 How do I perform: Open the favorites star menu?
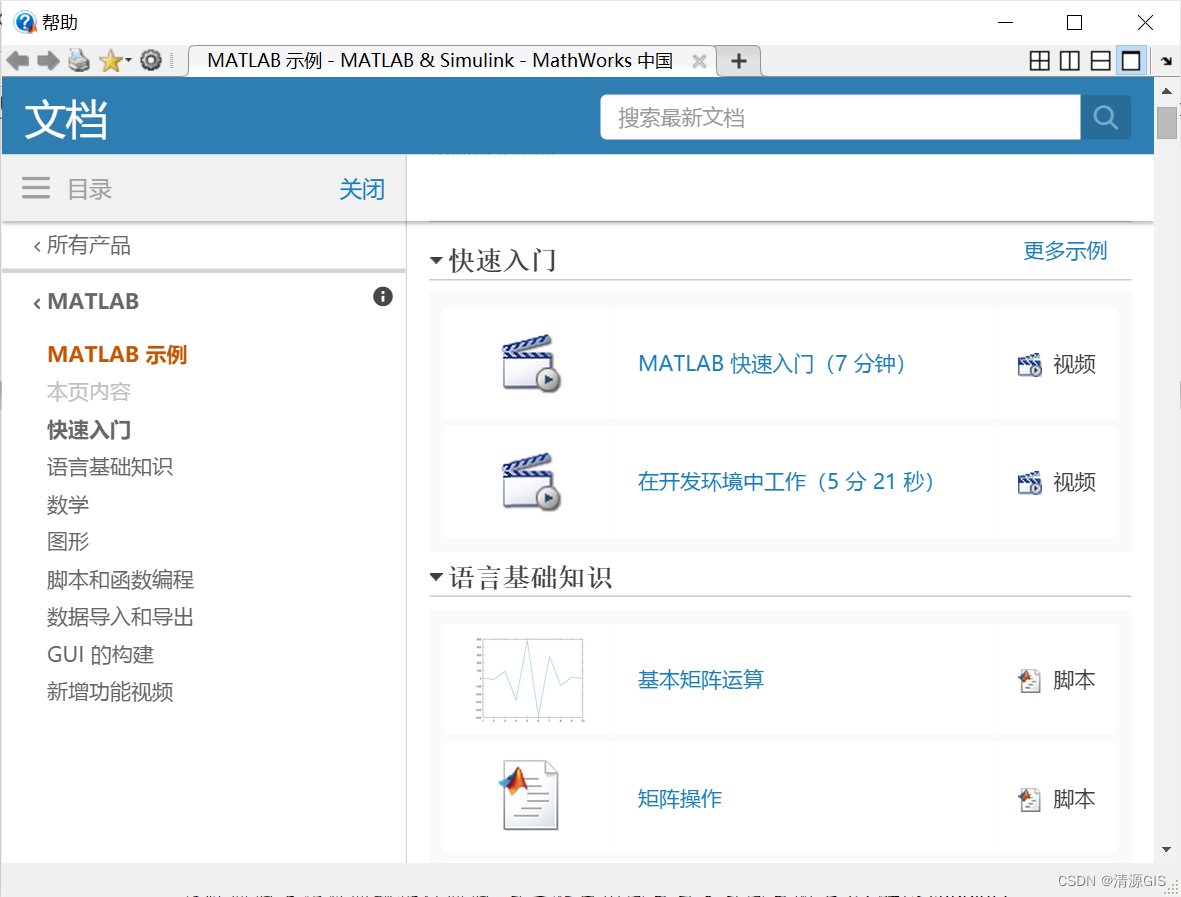tap(114, 60)
